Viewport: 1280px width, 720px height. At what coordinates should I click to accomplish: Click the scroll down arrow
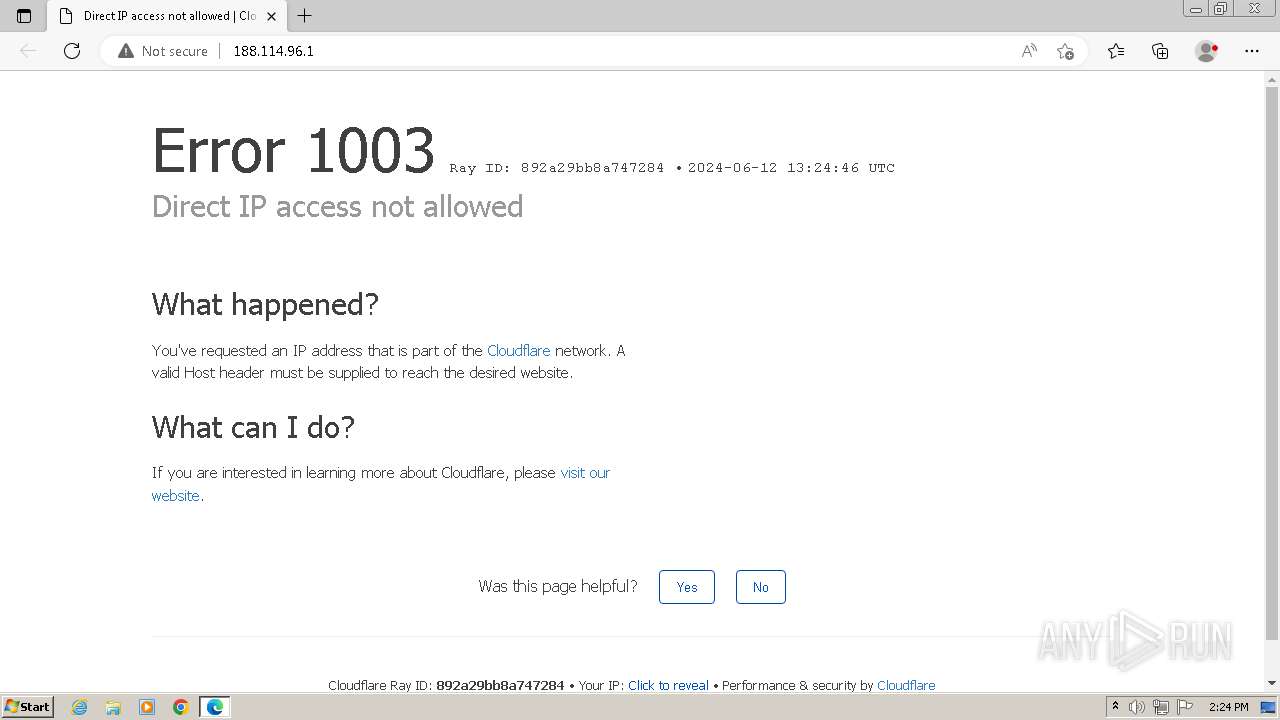(1272, 683)
